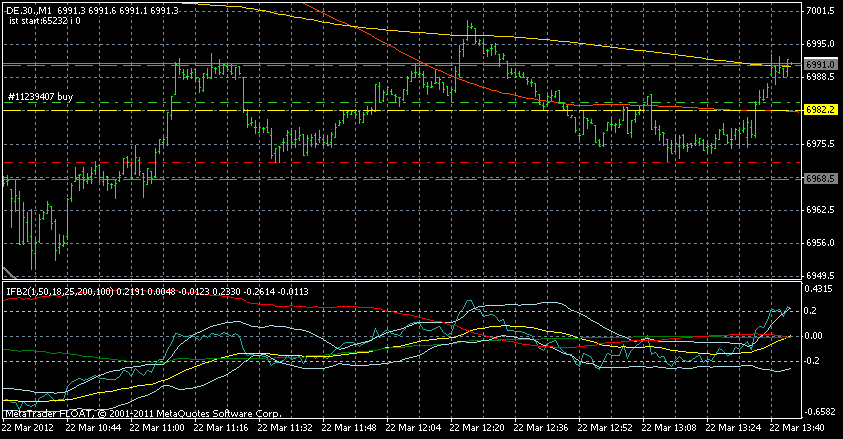This screenshot has height=439, width=843.
Task: Click the '22 Mar 12:04' time axis label
Action: pyautogui.click(x=413, y=428)
